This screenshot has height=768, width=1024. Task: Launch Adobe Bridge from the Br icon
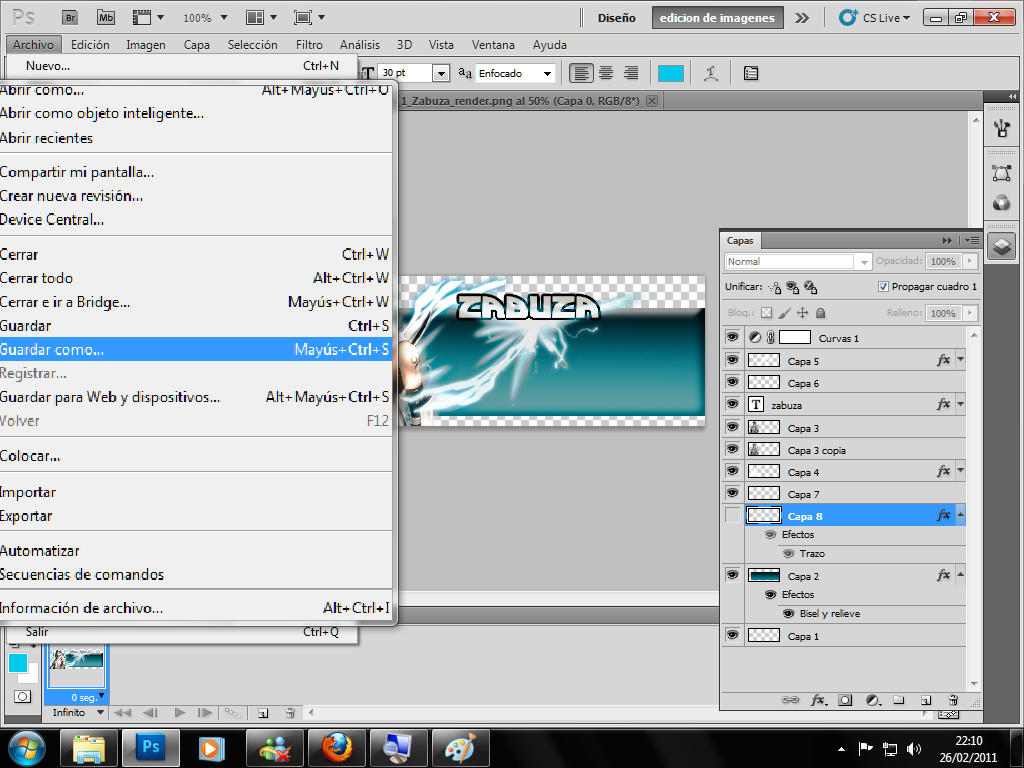70,18
